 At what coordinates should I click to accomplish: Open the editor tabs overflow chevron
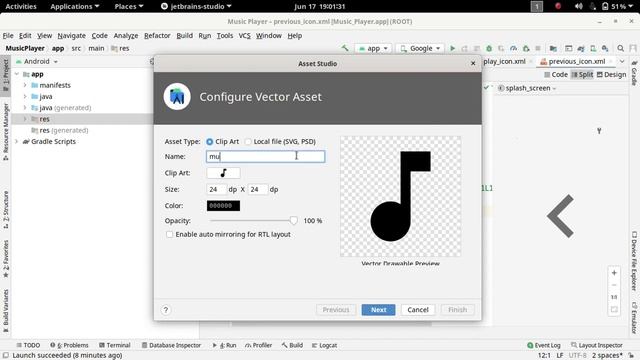click(622, 61)
